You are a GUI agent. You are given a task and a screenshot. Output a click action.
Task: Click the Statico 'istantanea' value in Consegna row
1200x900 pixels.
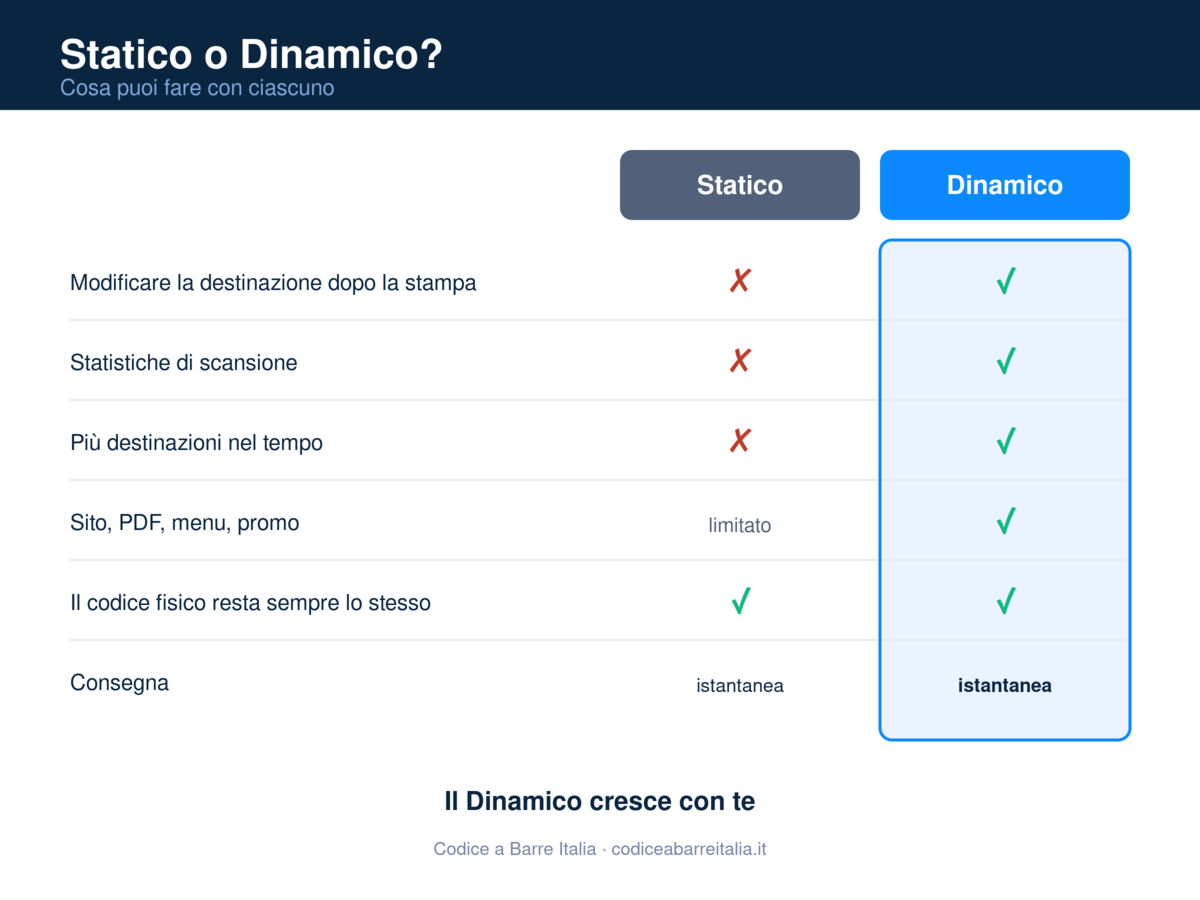[740, 685]
